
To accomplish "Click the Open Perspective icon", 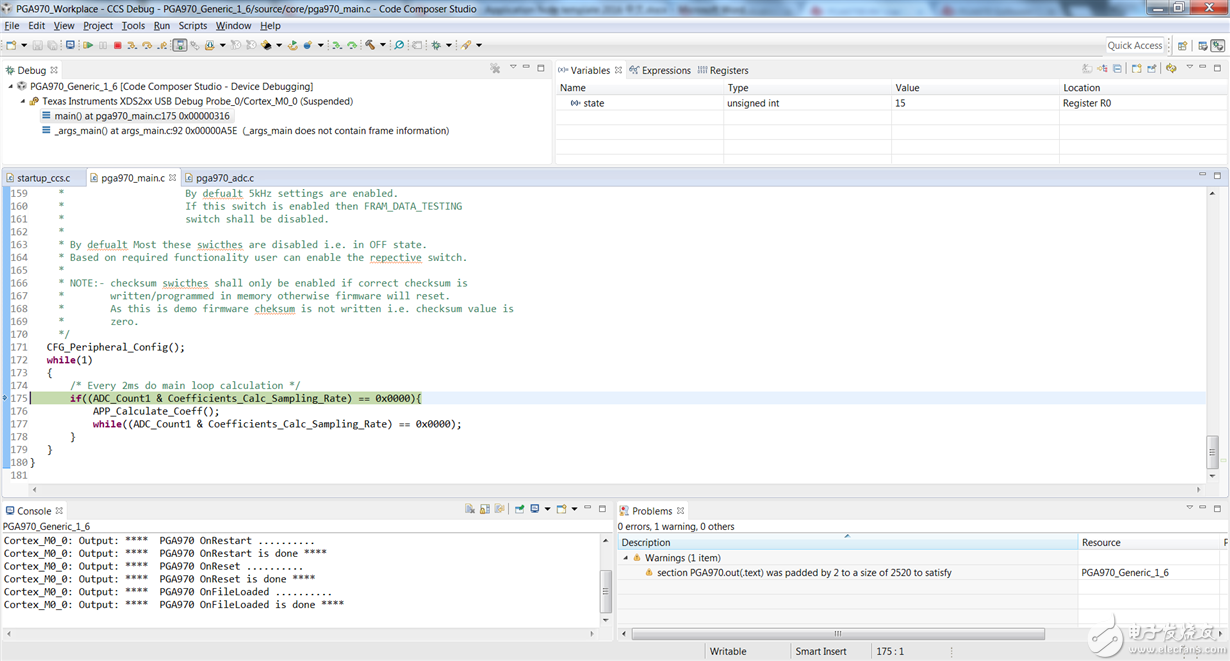I will (x=1183, y=45).
